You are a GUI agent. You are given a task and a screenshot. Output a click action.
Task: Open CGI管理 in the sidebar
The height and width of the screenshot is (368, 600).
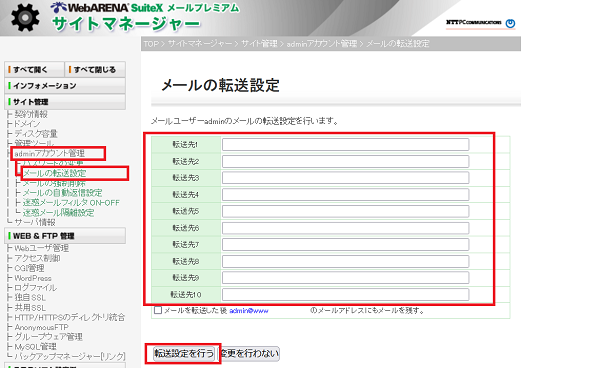29,268
